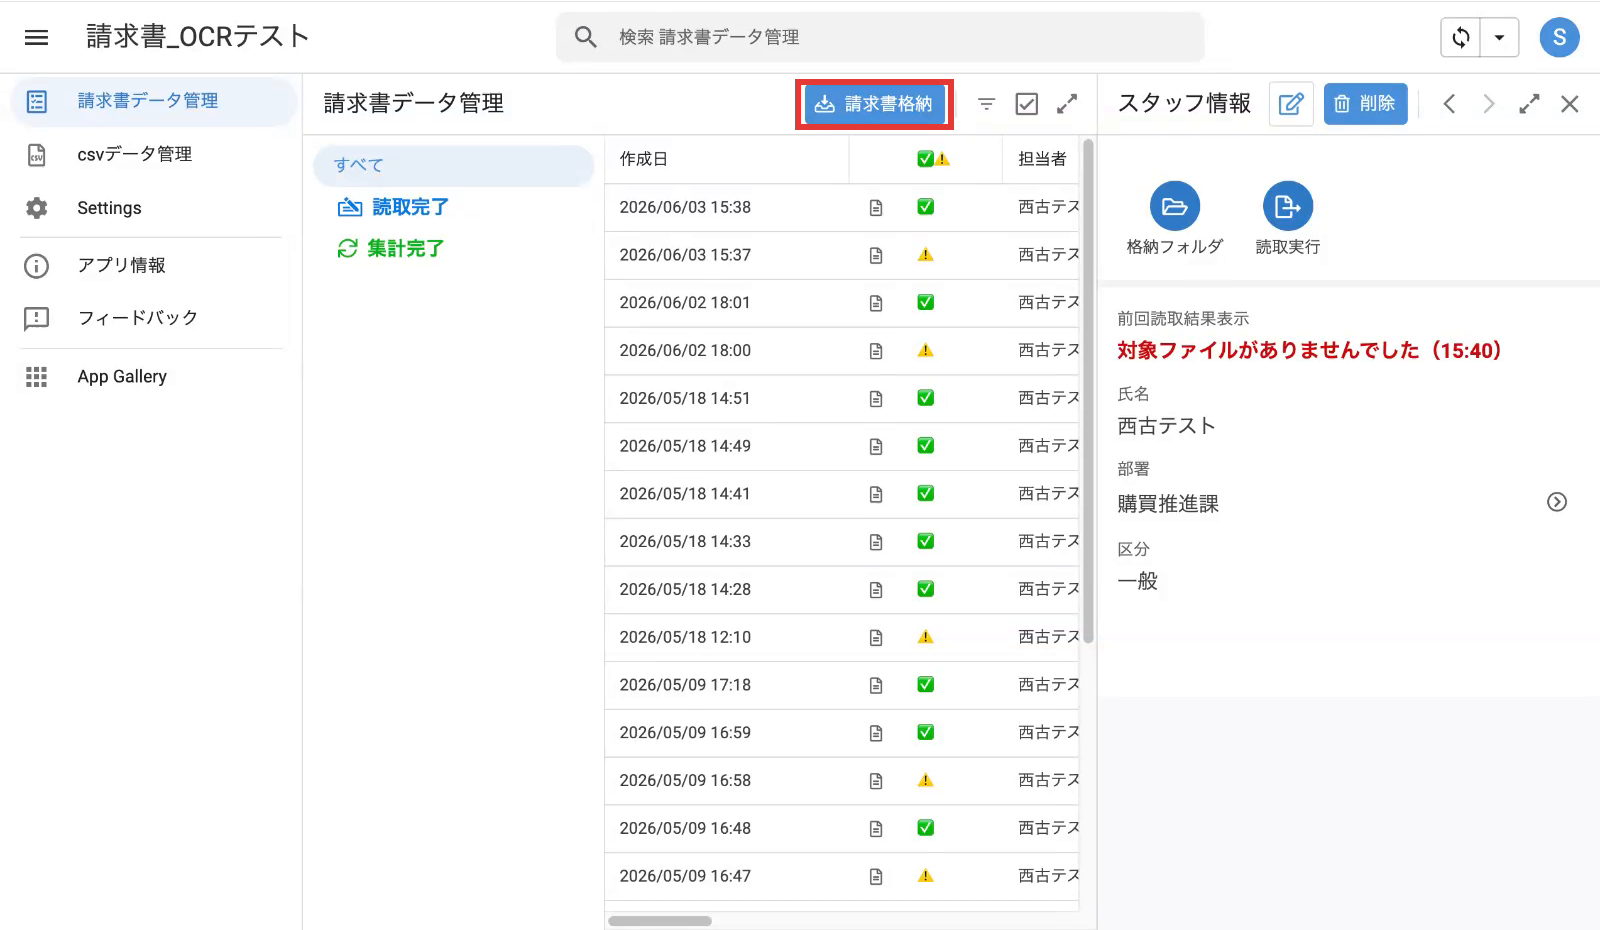This screenshot has height=930, width=1600.
Task: Click the status icon column header
Action: pyautogui.click(x=933, y=159)
